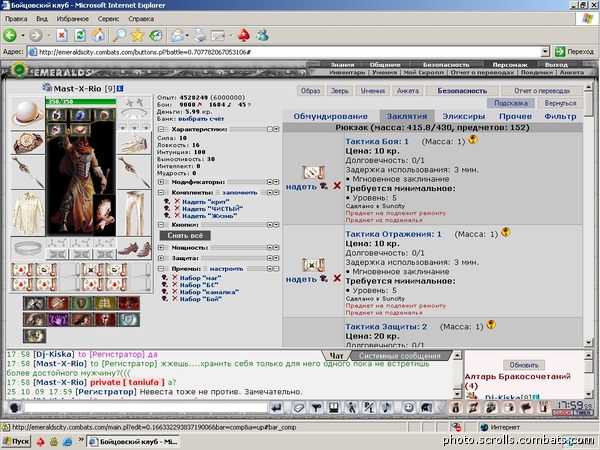Expand the Модификаторы section

(x=161, y=182)
